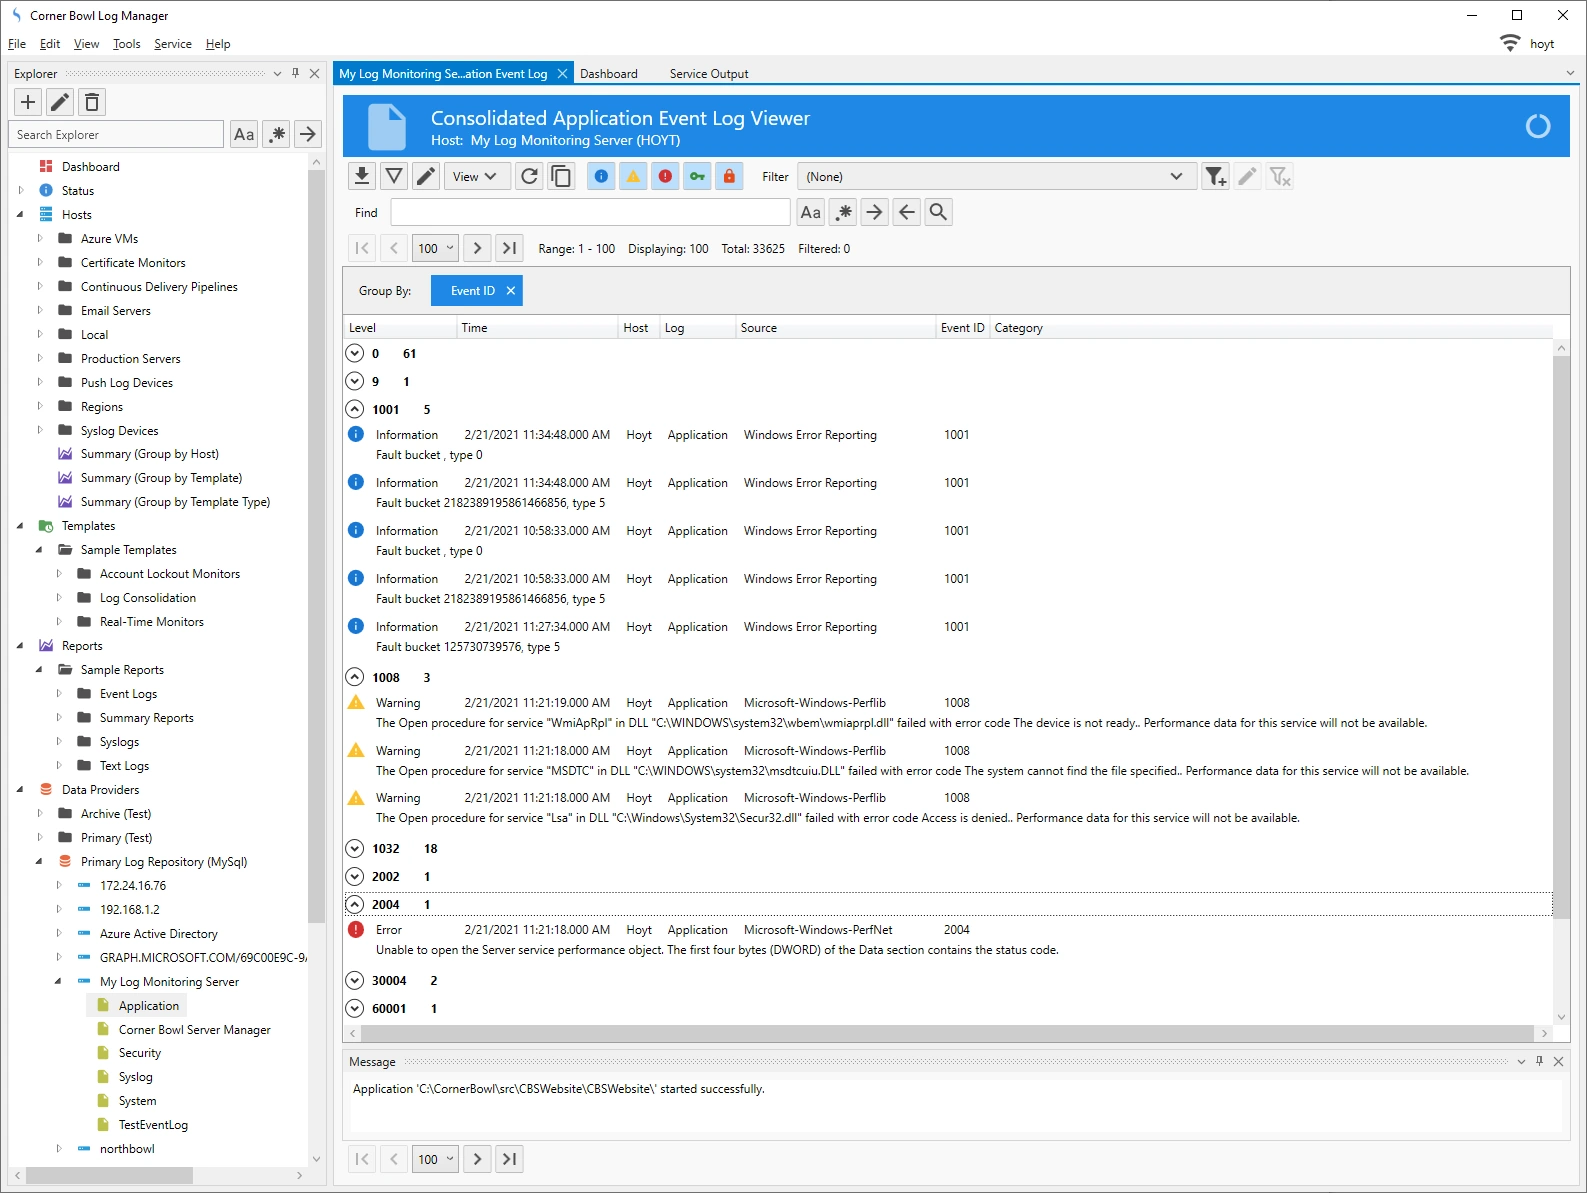Sort by the Time column header
Image resolution: width=1587 pixels, height=1193 pixels.
537,327
